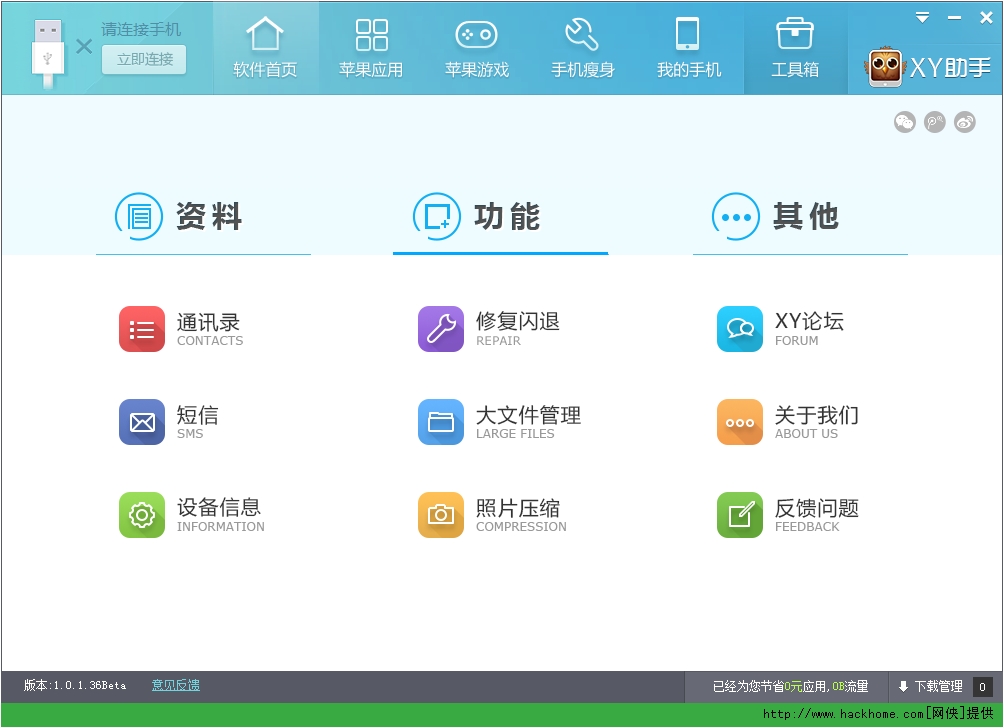Click the 反馈问题 text label
Viewport: 1004px width, 728px height.
pos(816,508)
